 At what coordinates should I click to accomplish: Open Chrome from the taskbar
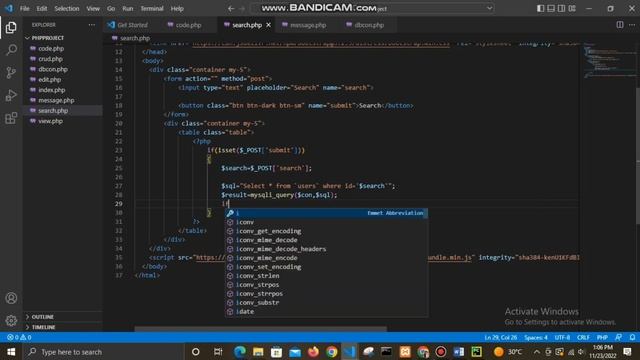(331, 351)
